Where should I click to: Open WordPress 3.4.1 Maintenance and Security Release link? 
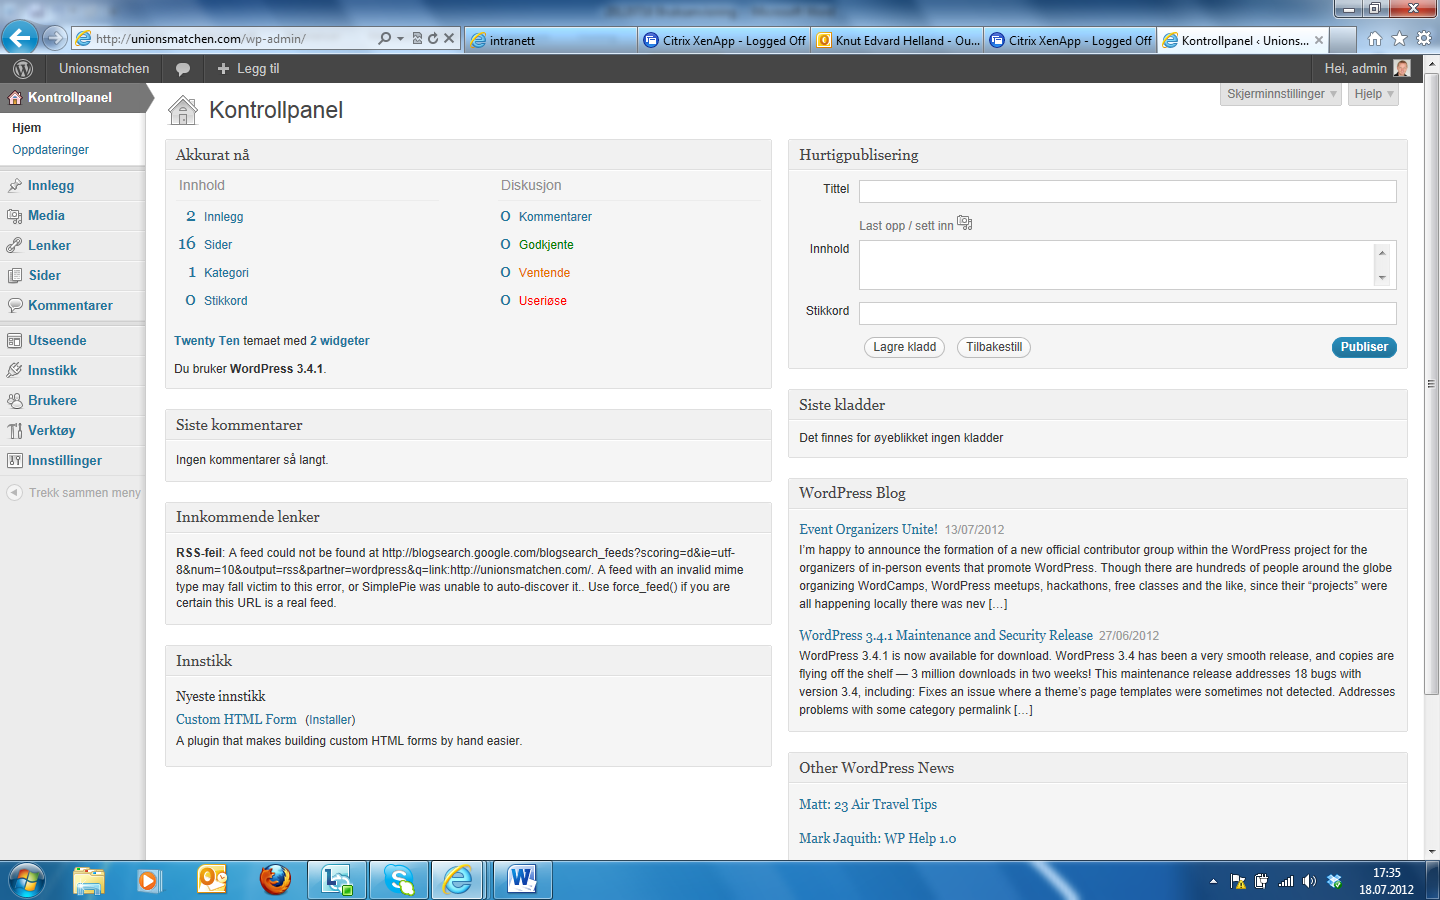click(946, 635)
